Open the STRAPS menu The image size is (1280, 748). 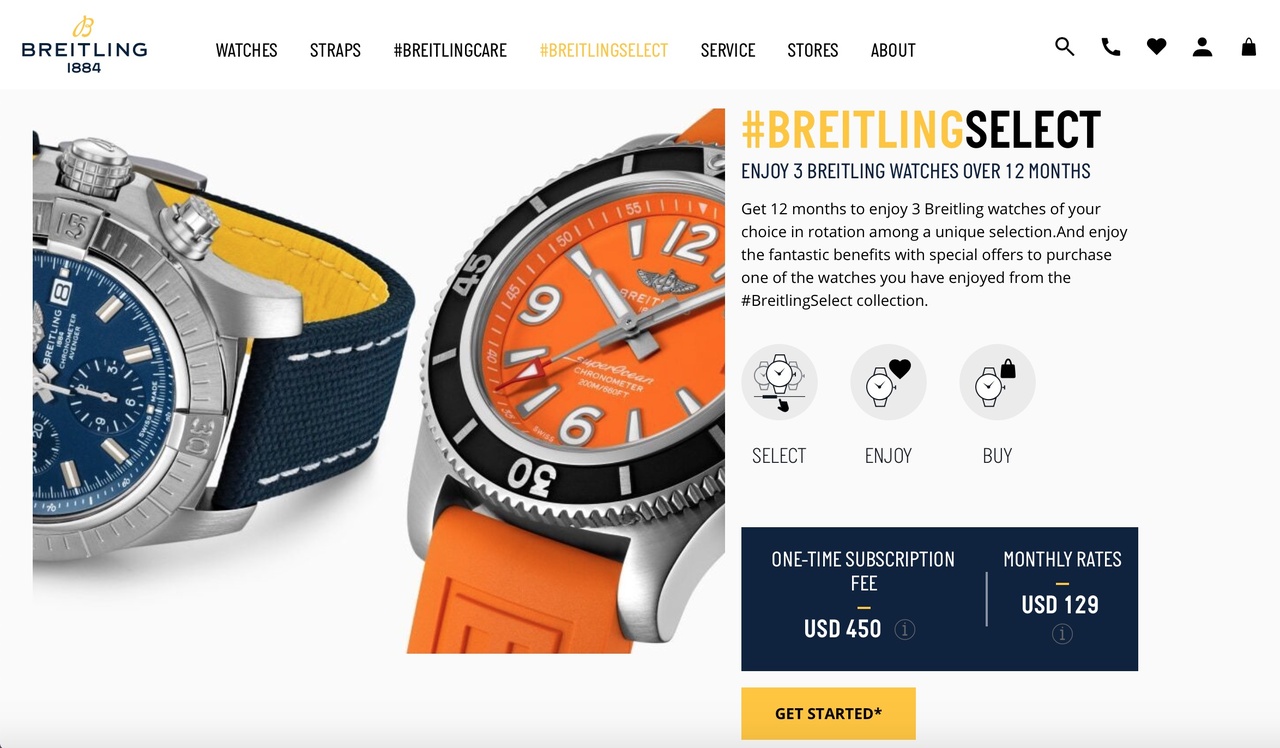click(335, 50)
